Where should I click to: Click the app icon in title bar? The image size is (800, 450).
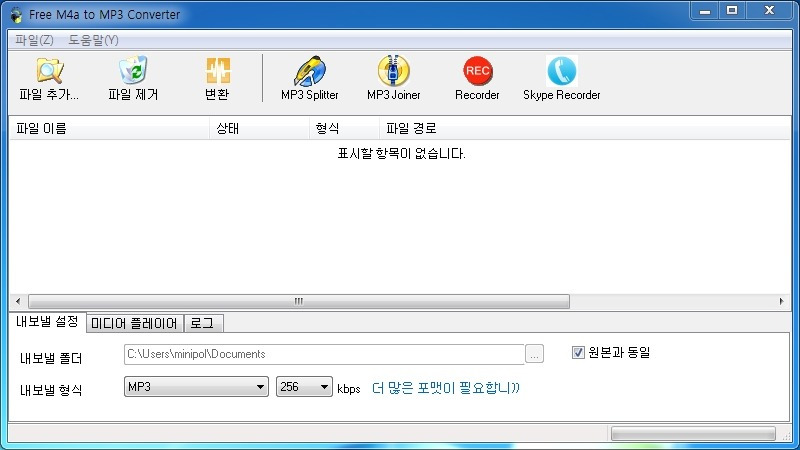point(16,15)
